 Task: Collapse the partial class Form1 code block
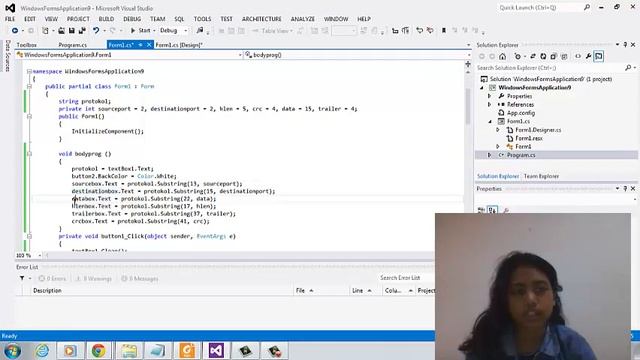(29, 86)
